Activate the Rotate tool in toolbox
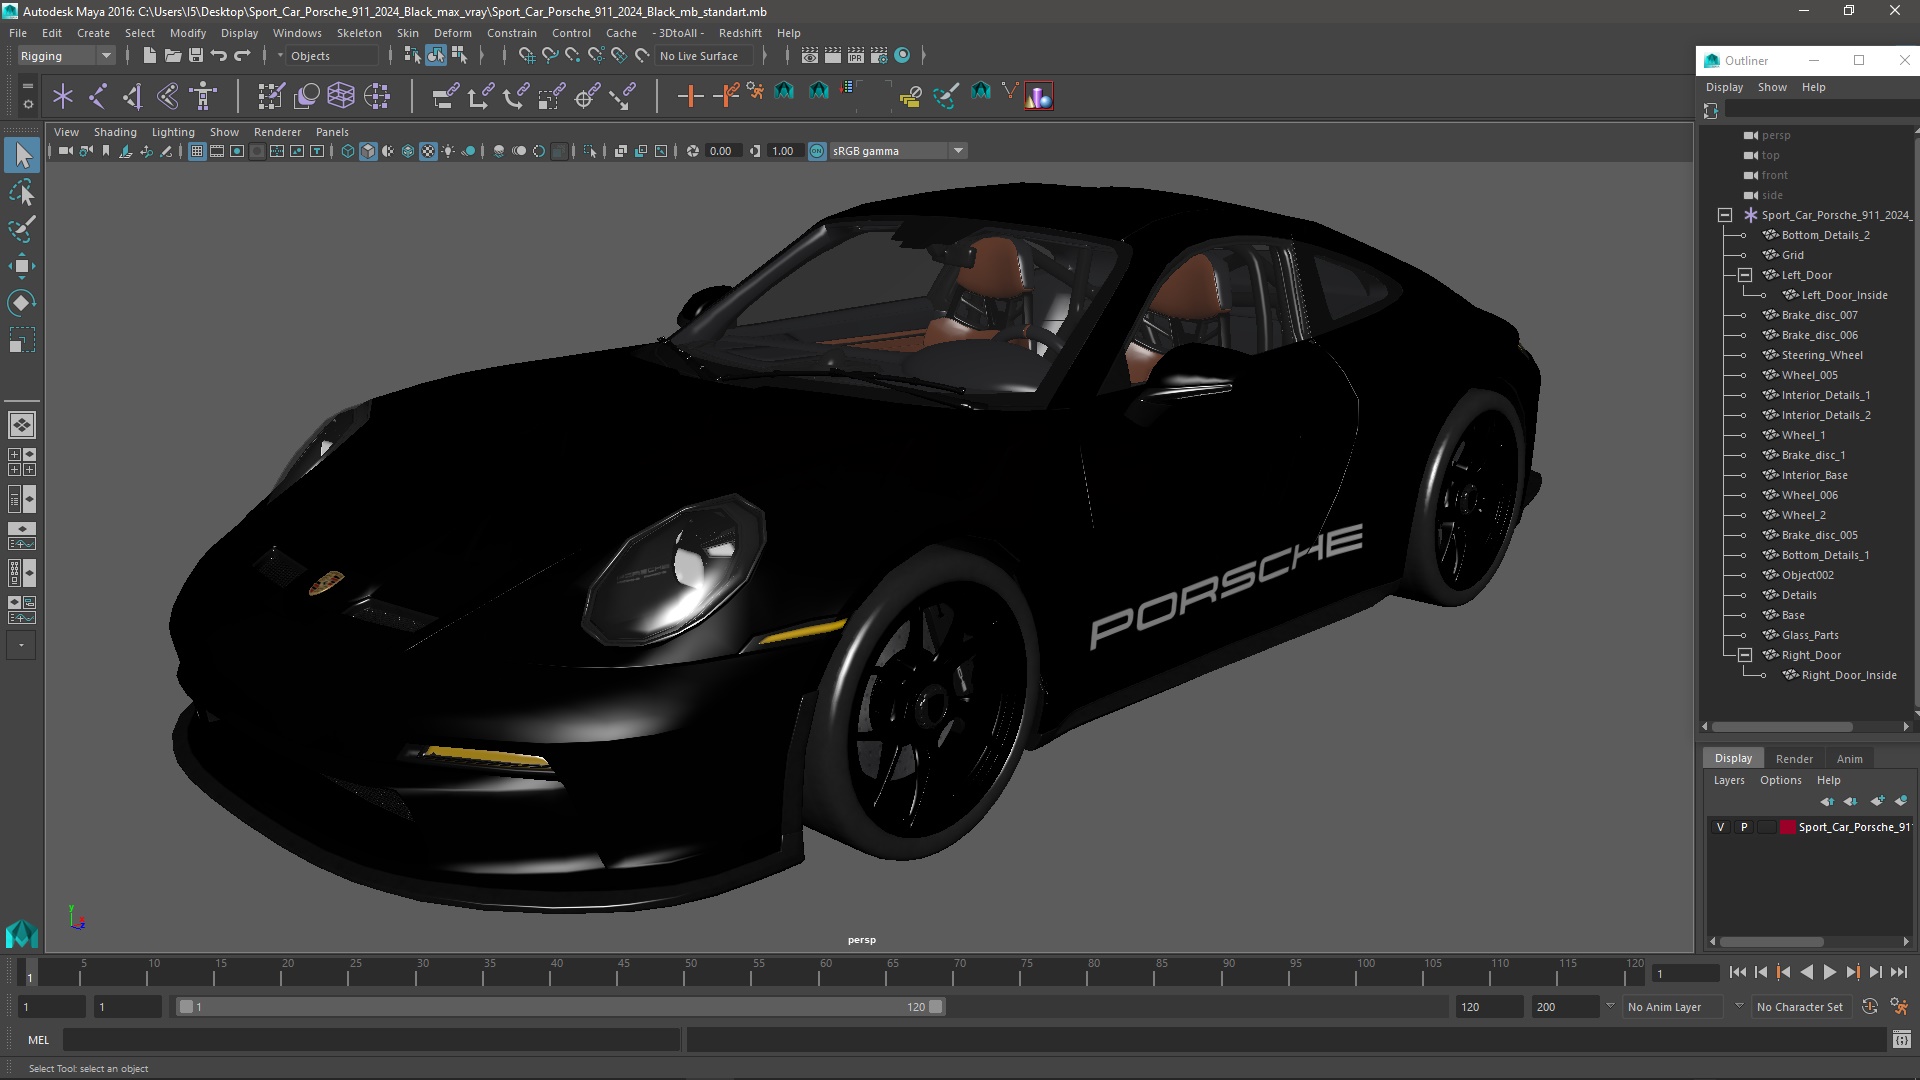Viewport: 1920px width, 1080px height. pos(22,303)
